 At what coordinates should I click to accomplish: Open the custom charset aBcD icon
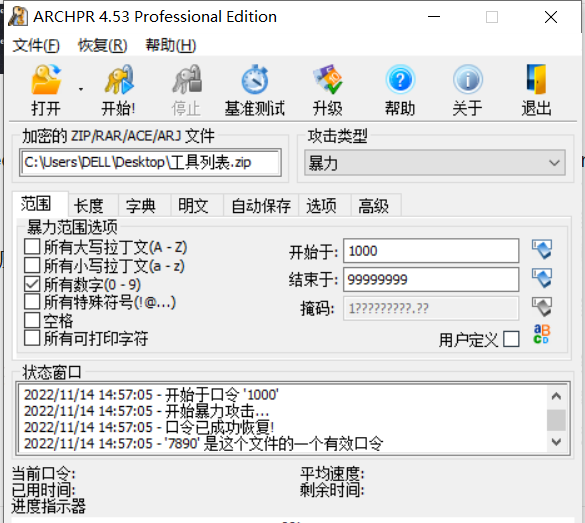(x=541, y=334)
